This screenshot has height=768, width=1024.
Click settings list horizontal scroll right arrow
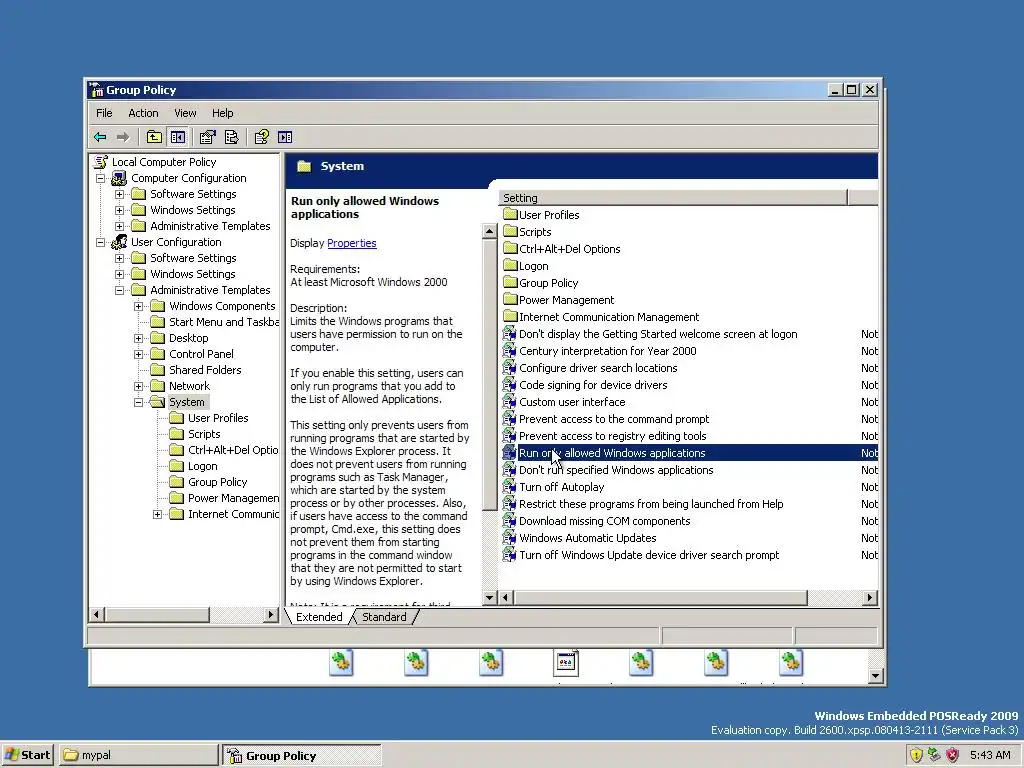869,597
